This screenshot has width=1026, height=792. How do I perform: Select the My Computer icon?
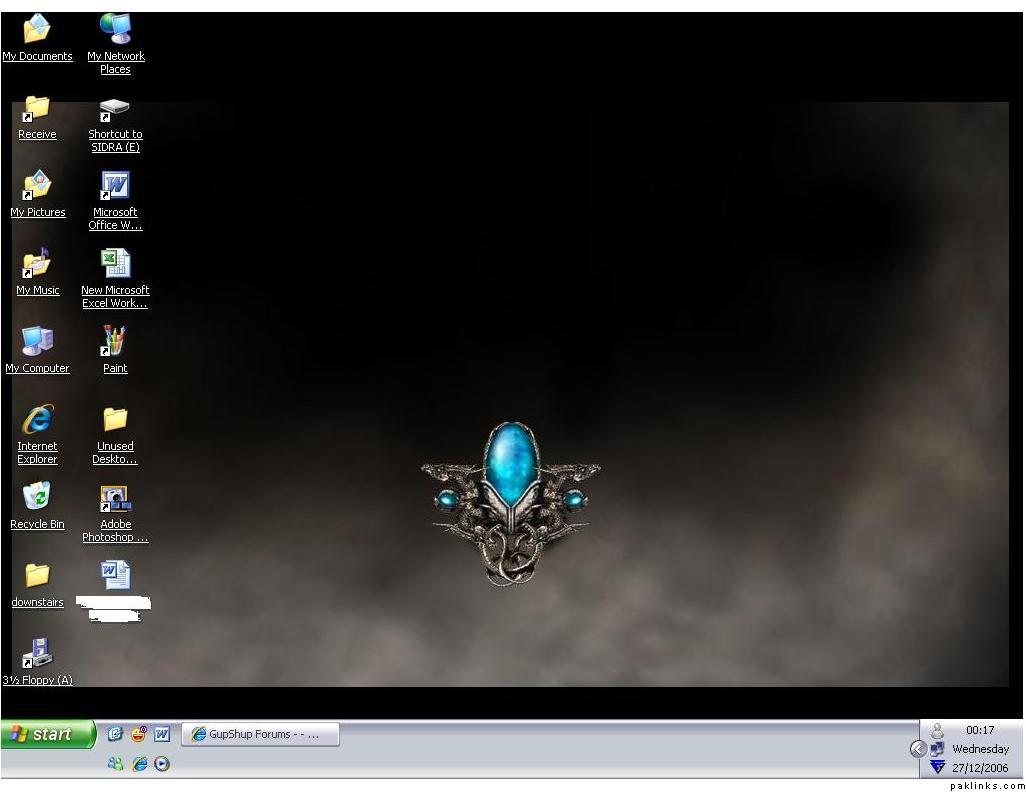click(x=37, y=342)
